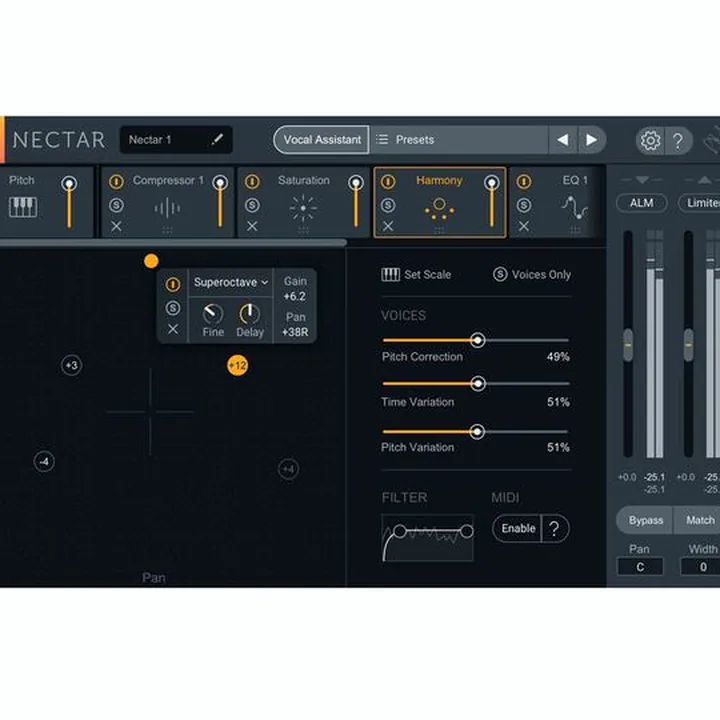This screenshot has width=720, height=720.
Task: Toggle Compressor 1 module power
Action: click(x=116, y=182)
